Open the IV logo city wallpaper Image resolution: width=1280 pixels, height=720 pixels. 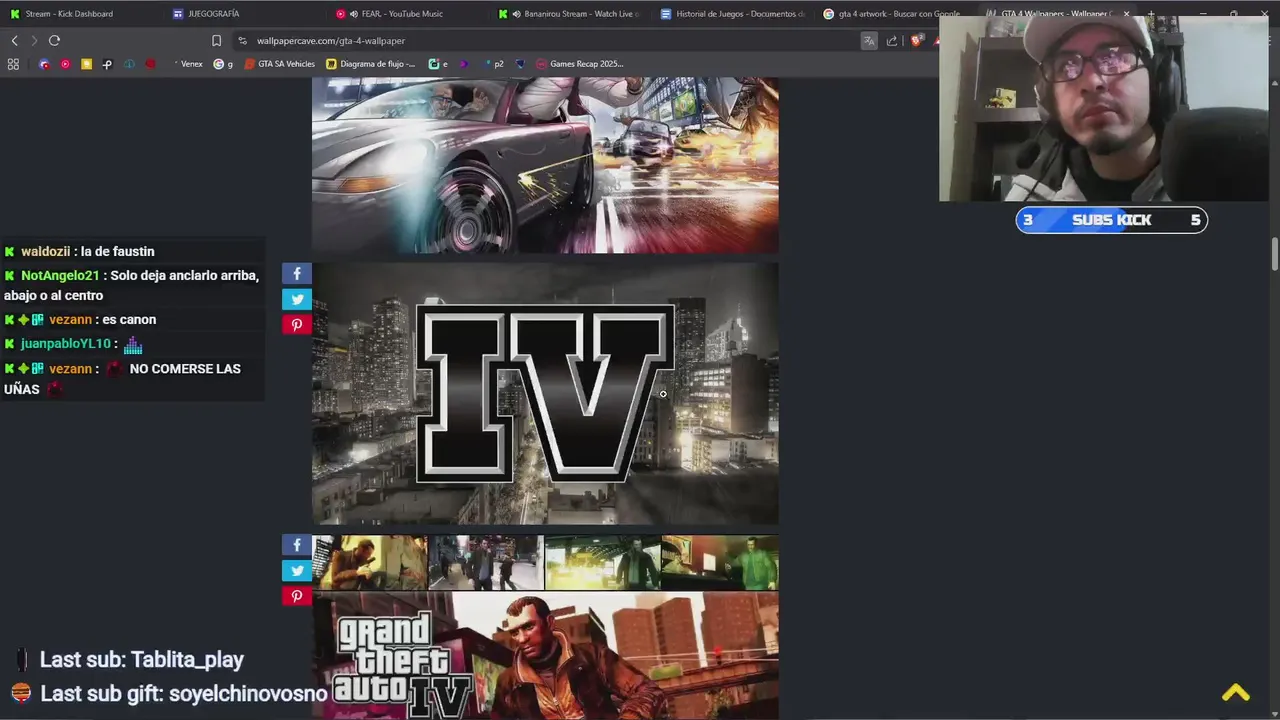tap(545, 394)
